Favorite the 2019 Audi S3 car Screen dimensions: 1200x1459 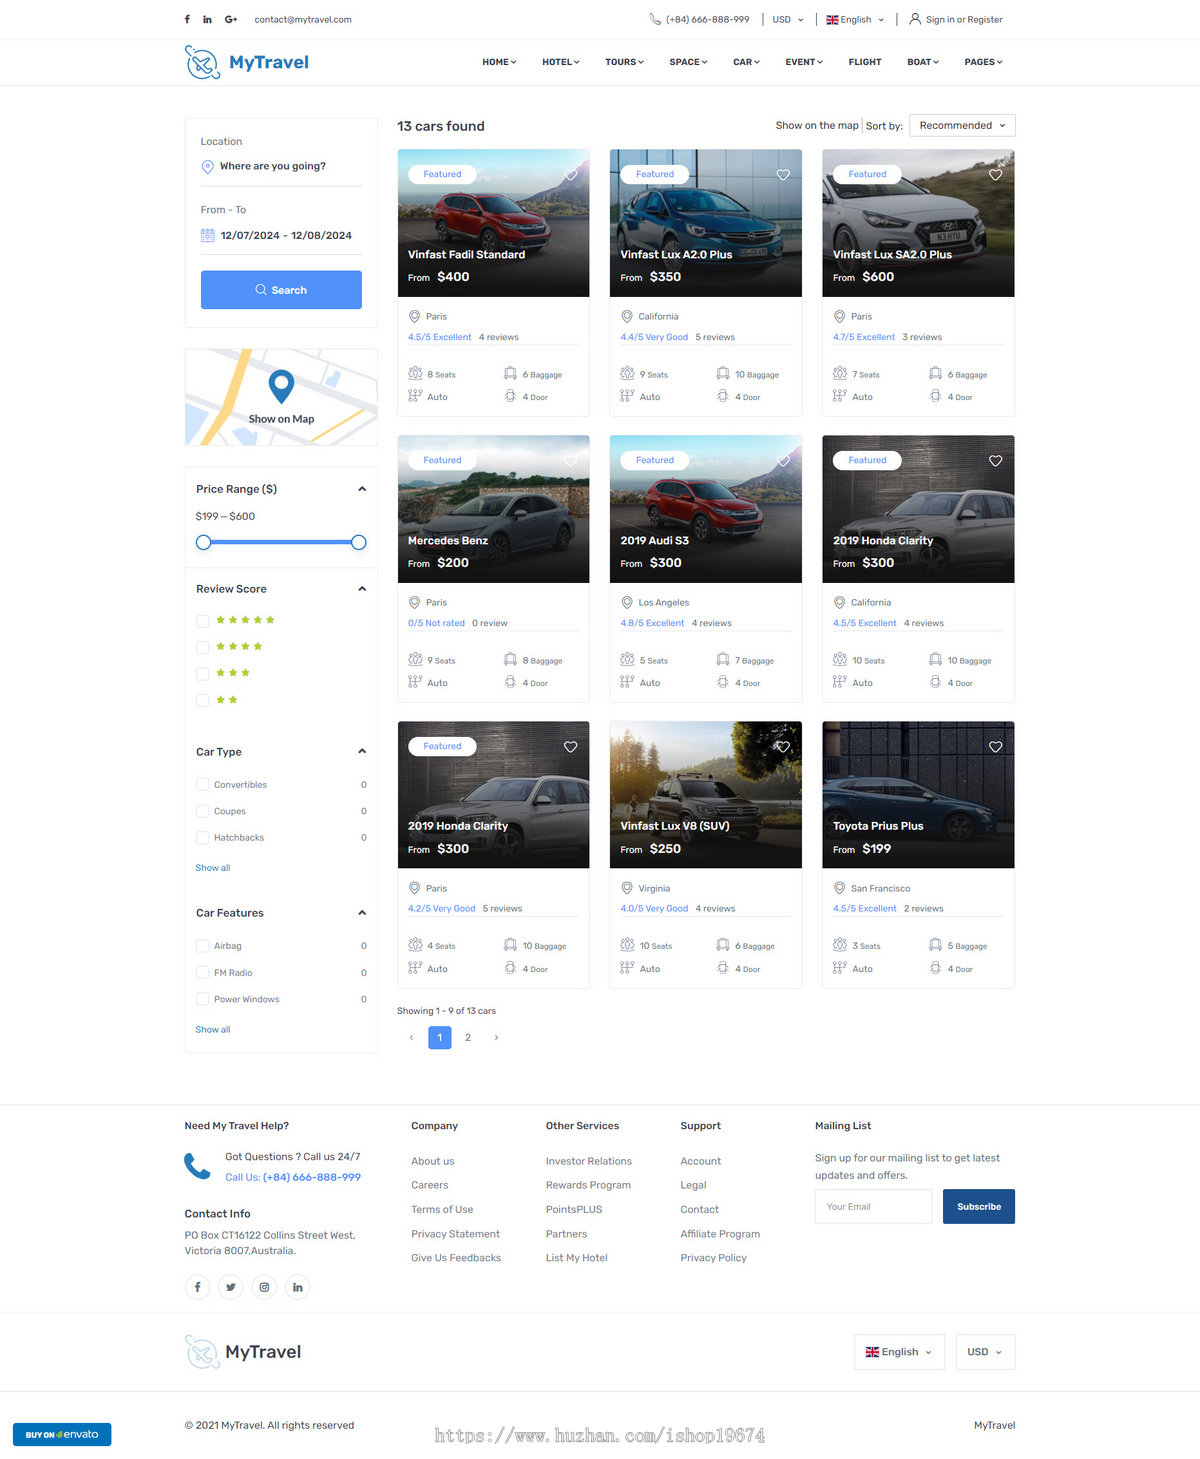[783, 461]
